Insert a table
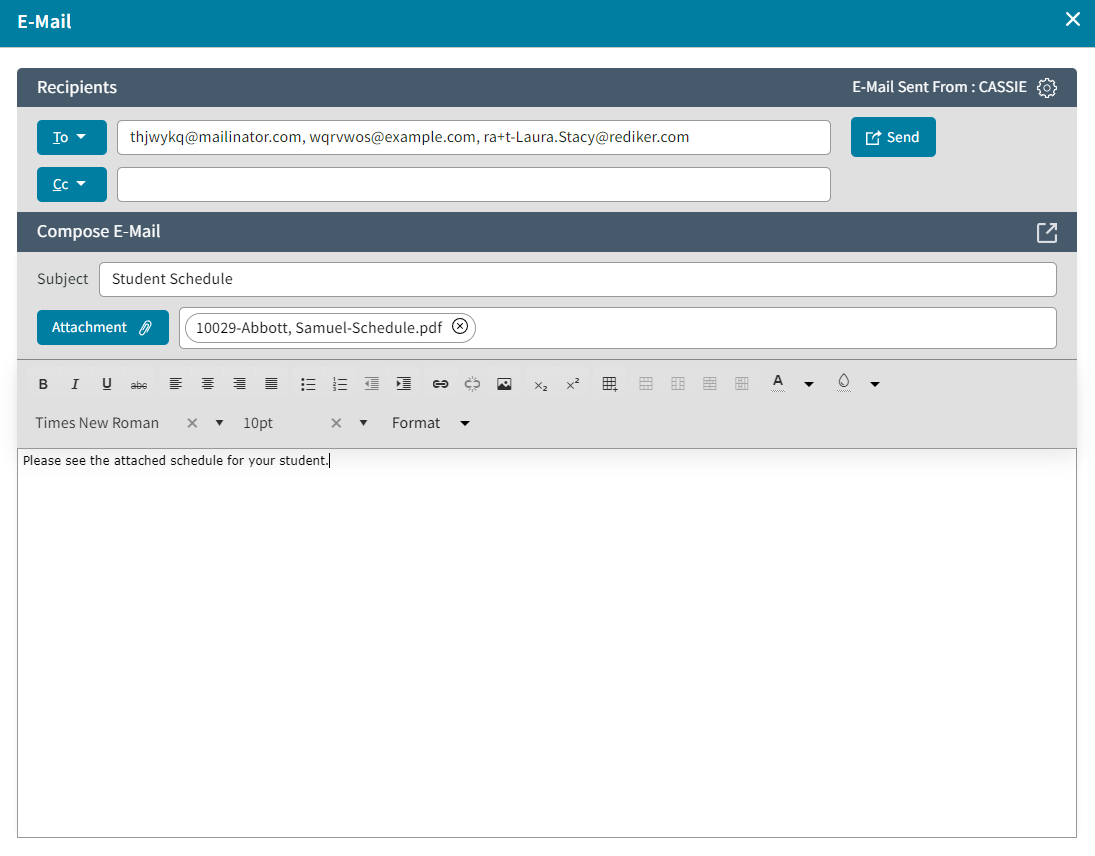Image resolution: width=1095 pixels, height=856 pixels. tap(610, 384)
